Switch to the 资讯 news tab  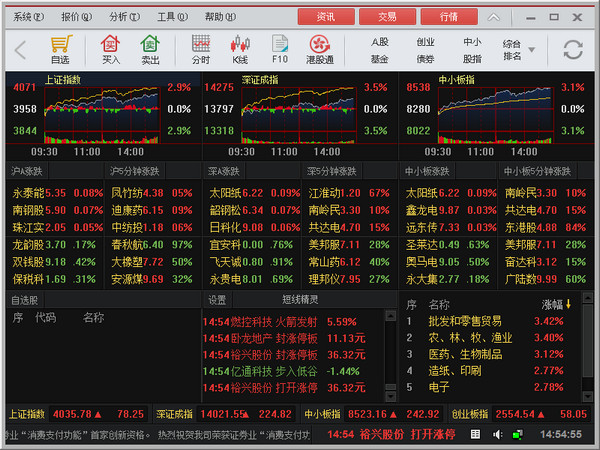(x=326, y=17)
